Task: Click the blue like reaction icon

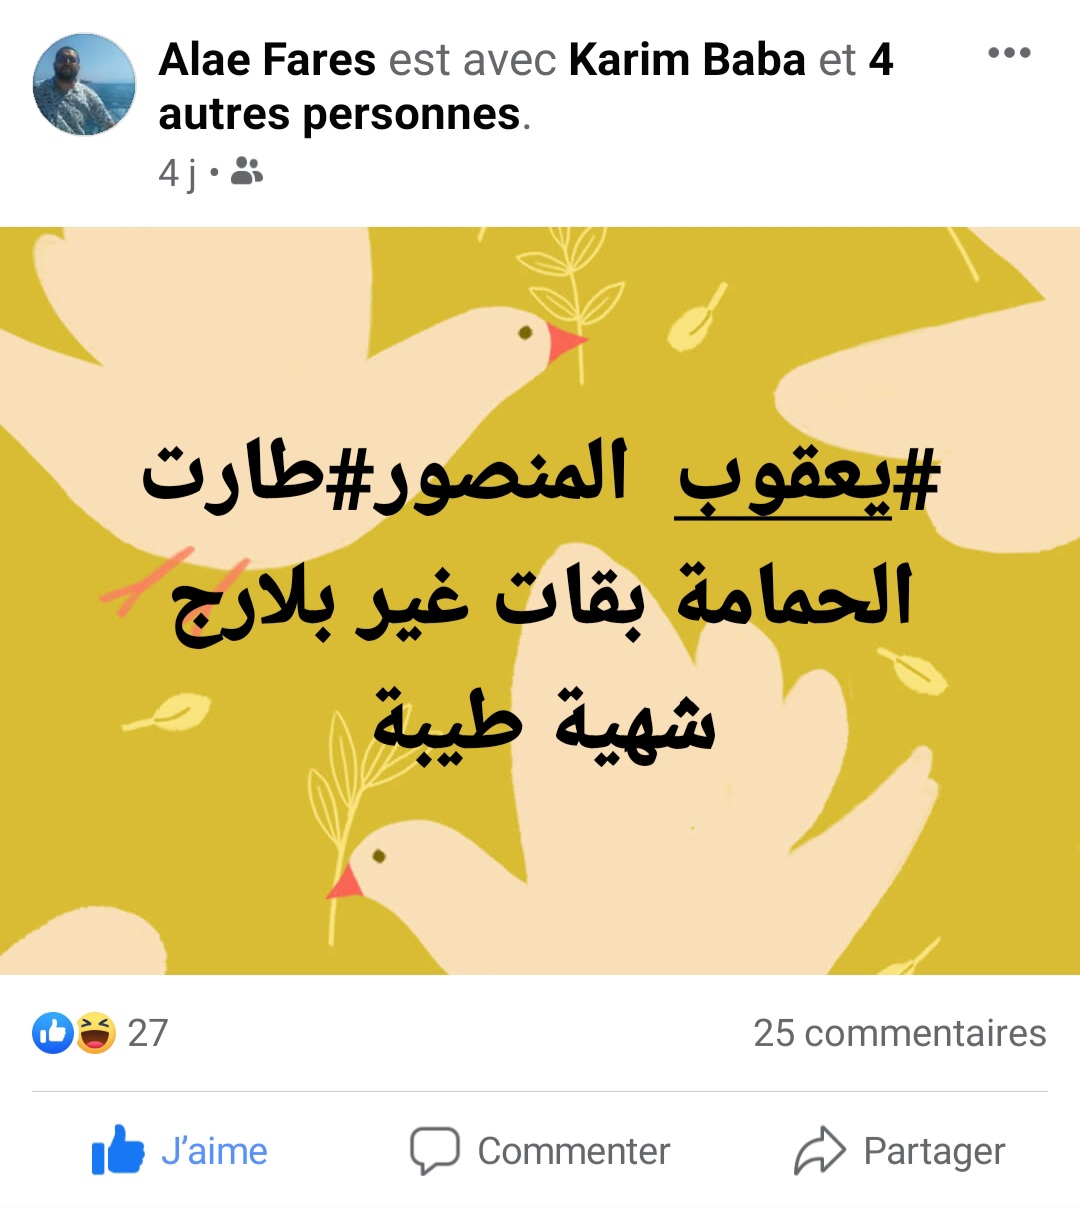Action: (x=53, y=1033)
